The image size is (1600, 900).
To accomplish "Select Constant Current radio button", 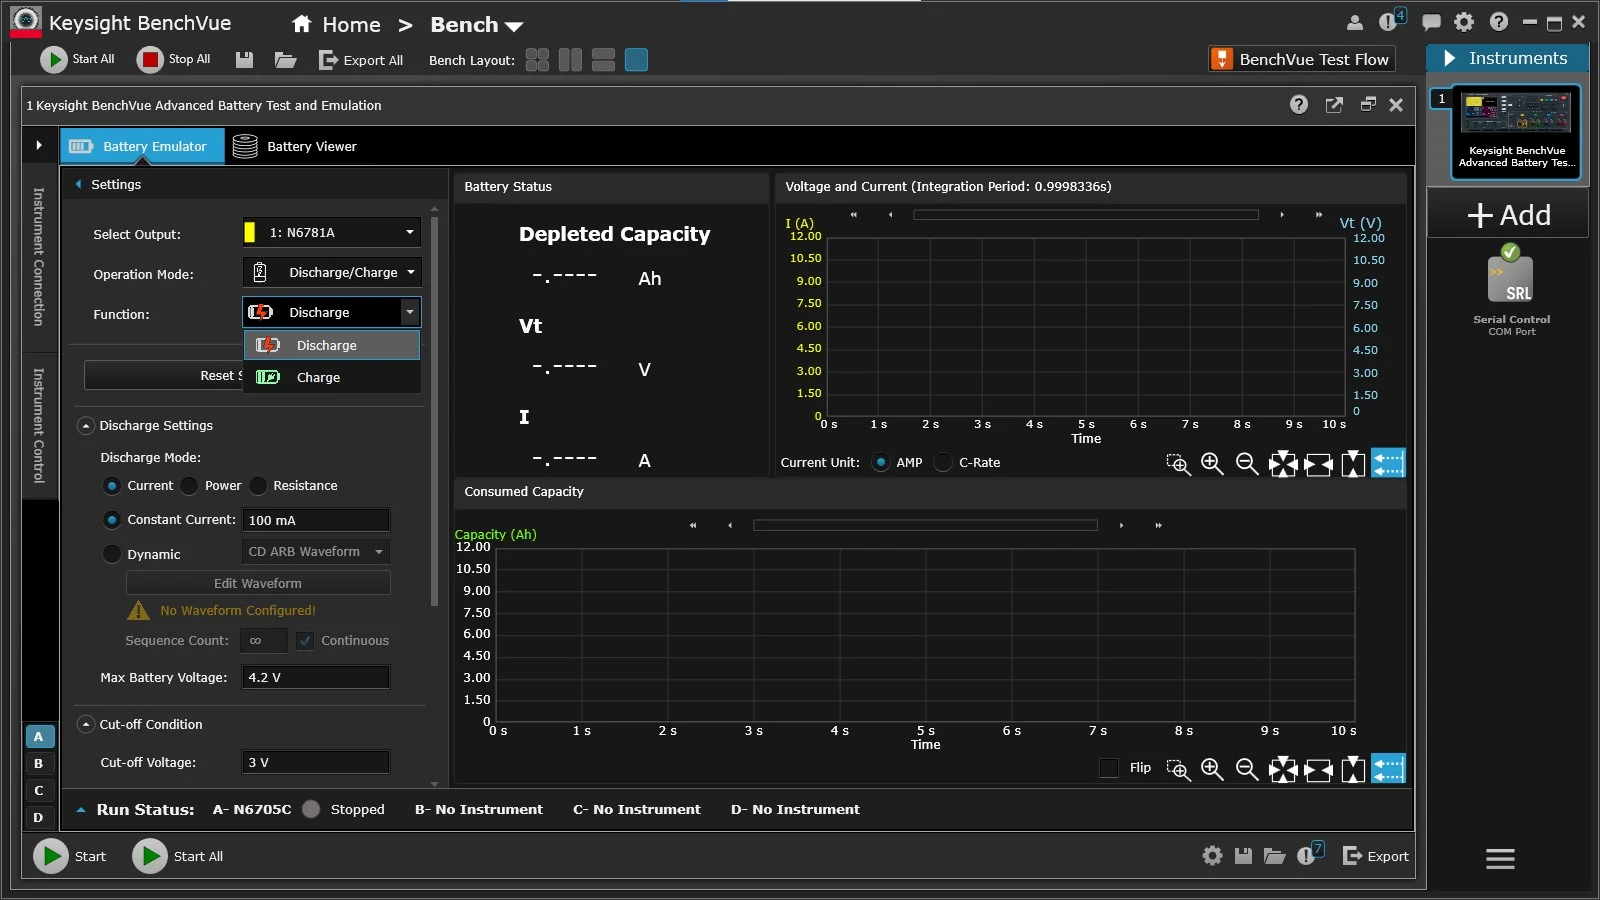I will tap(112, 520).
